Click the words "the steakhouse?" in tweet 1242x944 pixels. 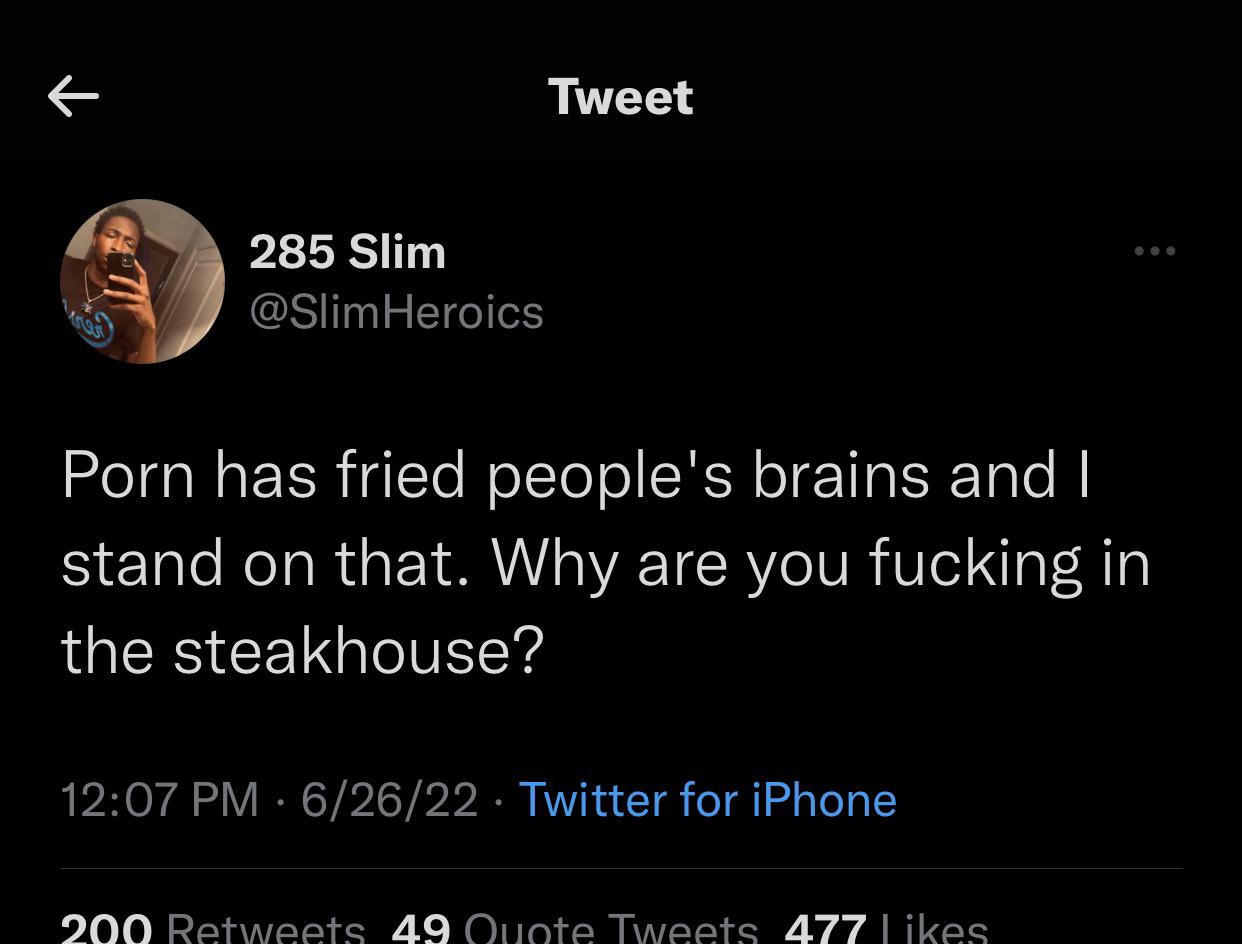tap(302, 651)
